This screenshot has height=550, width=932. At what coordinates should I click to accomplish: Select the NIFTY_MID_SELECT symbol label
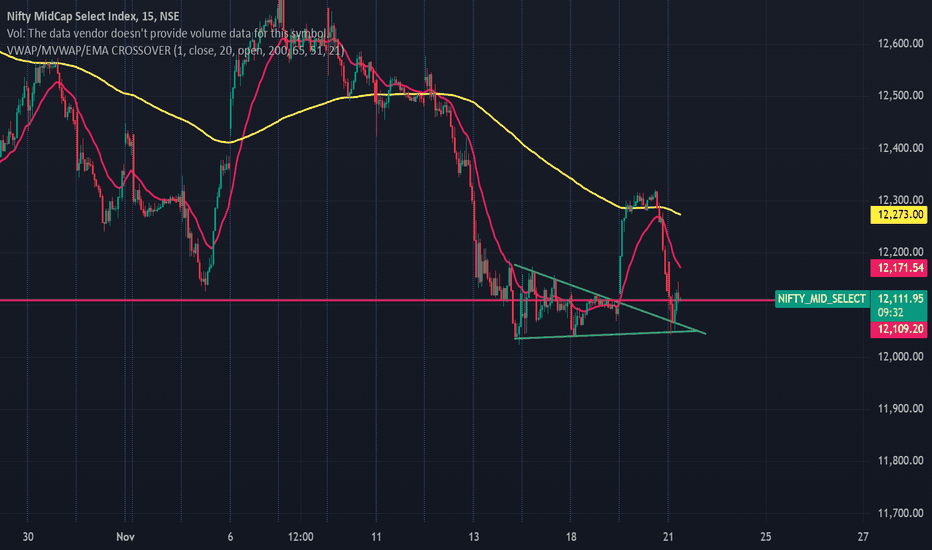(822, 298)
